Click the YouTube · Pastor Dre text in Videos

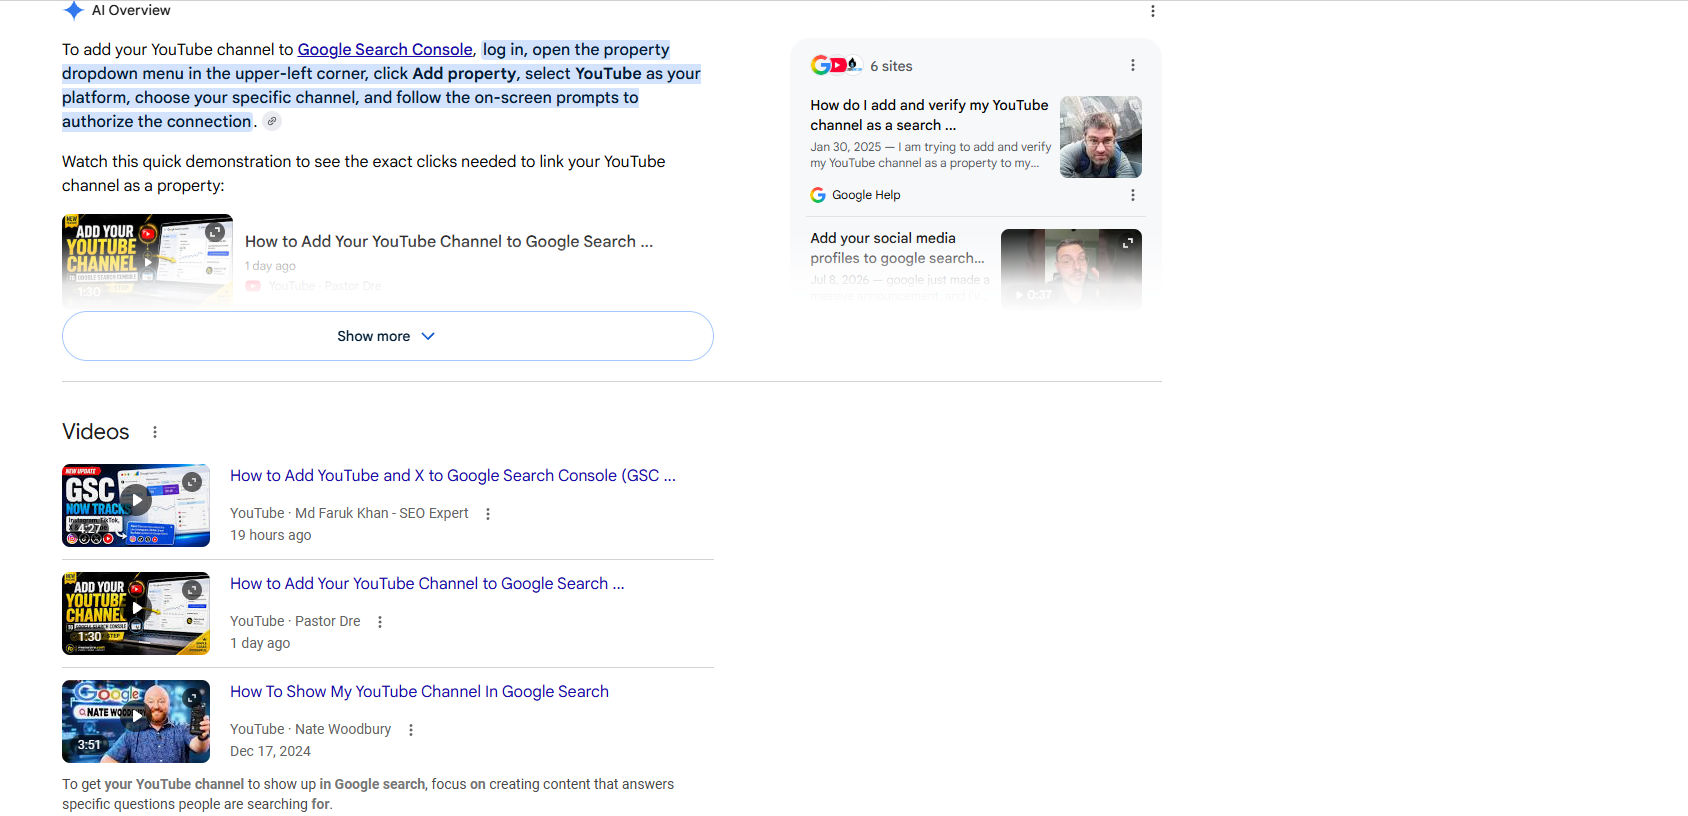pyautogui.click(x=295, y=621)
